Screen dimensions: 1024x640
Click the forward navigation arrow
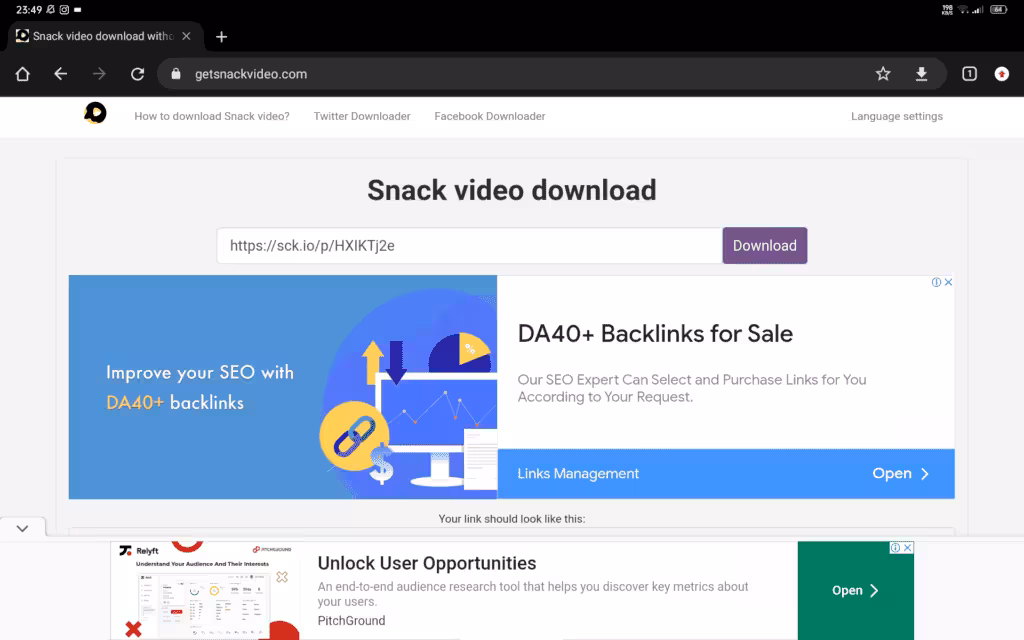tap(99, 74)
